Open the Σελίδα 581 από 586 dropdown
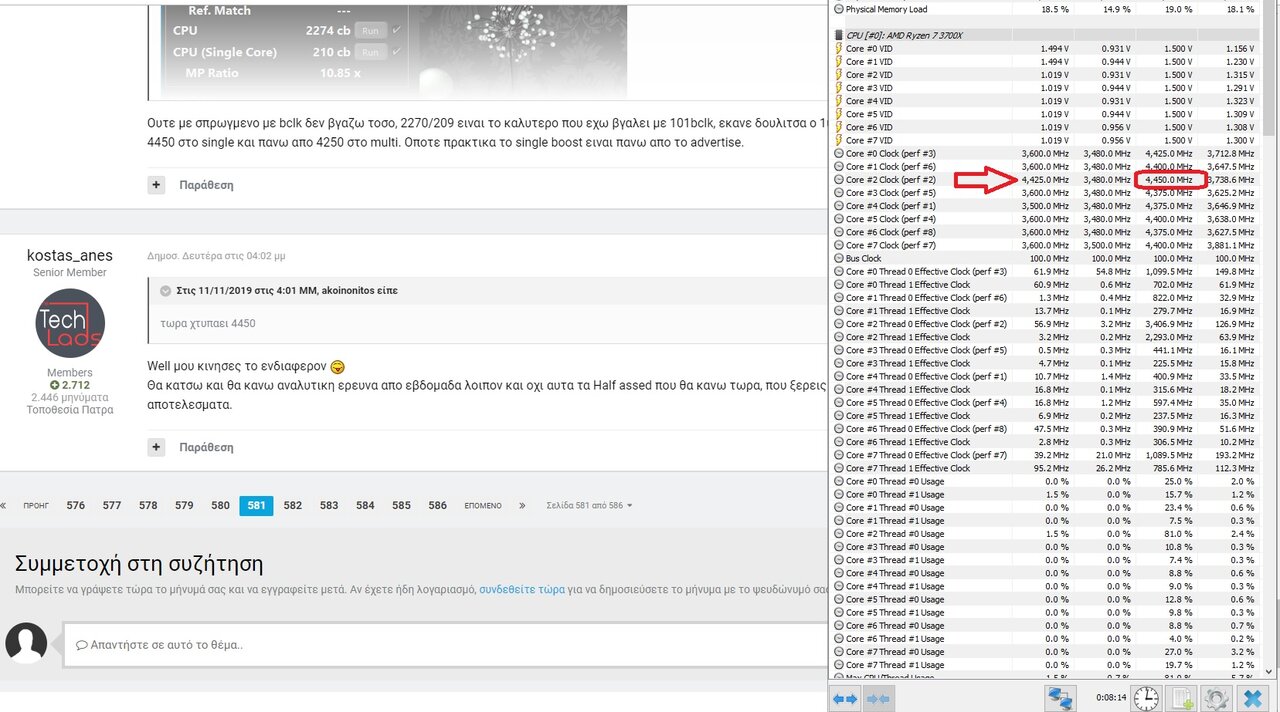This screenshot has width=1280, height=712. tap(589, 506)
